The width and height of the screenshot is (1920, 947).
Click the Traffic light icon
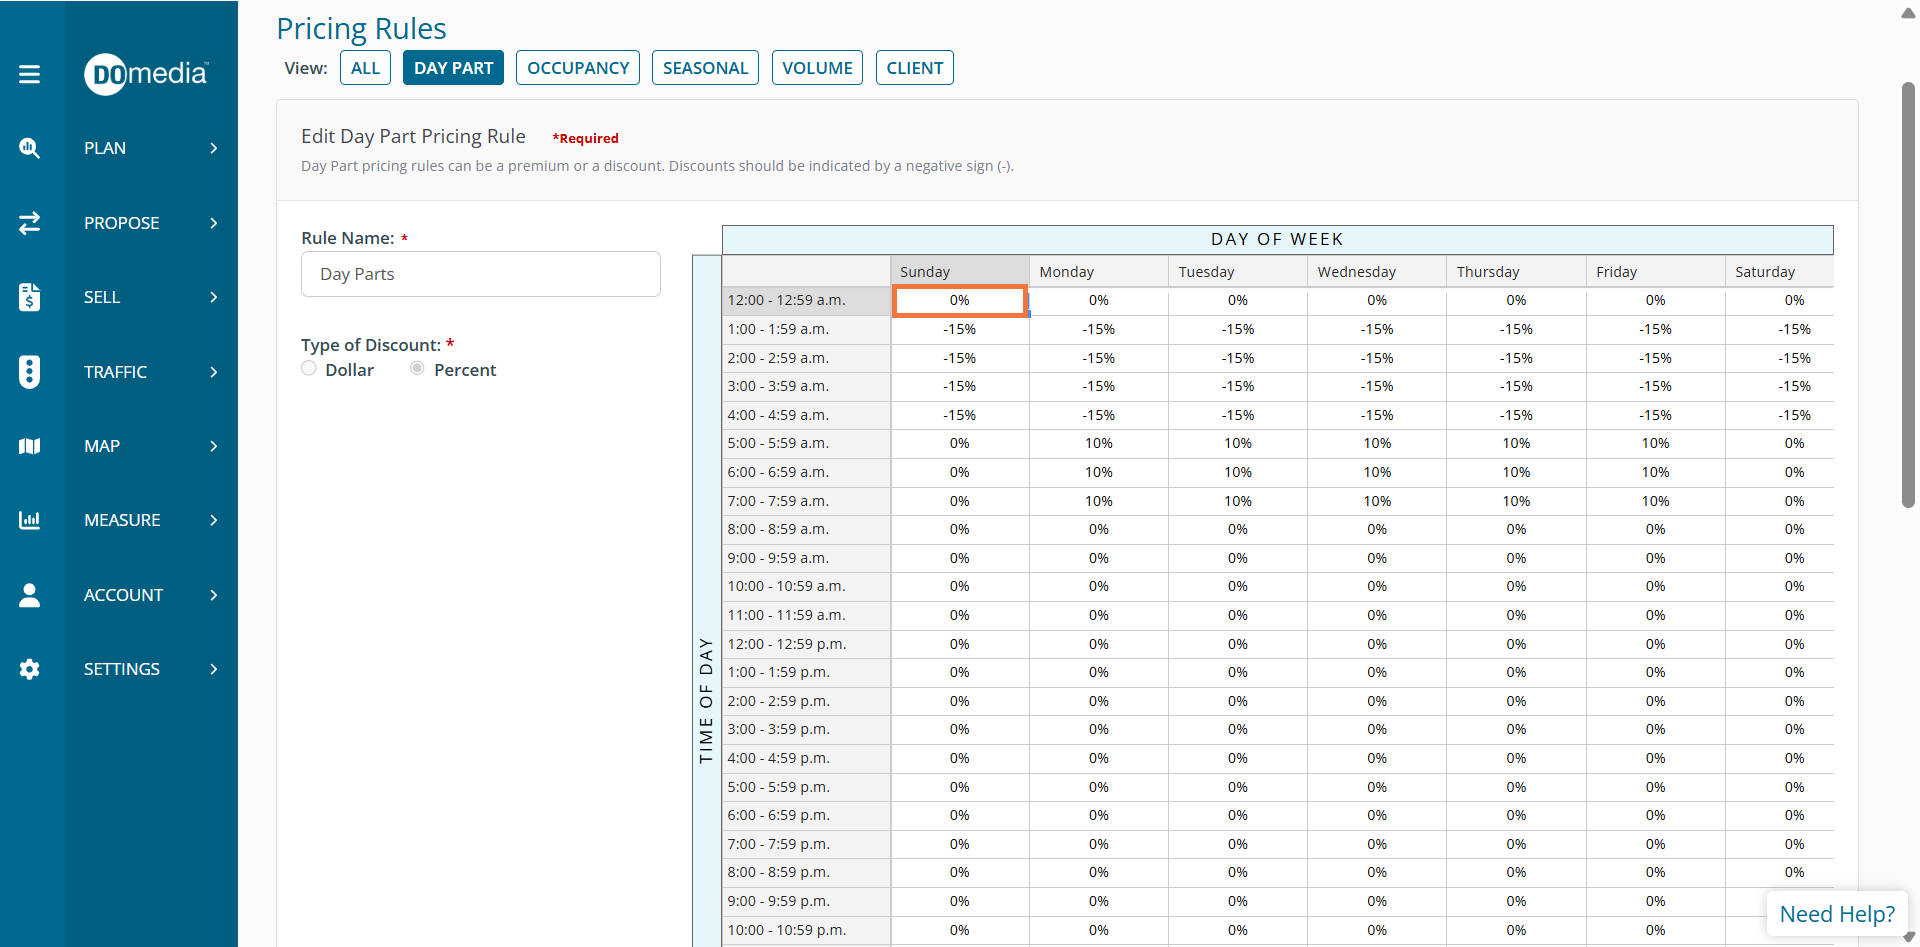(x=30, y=372)
